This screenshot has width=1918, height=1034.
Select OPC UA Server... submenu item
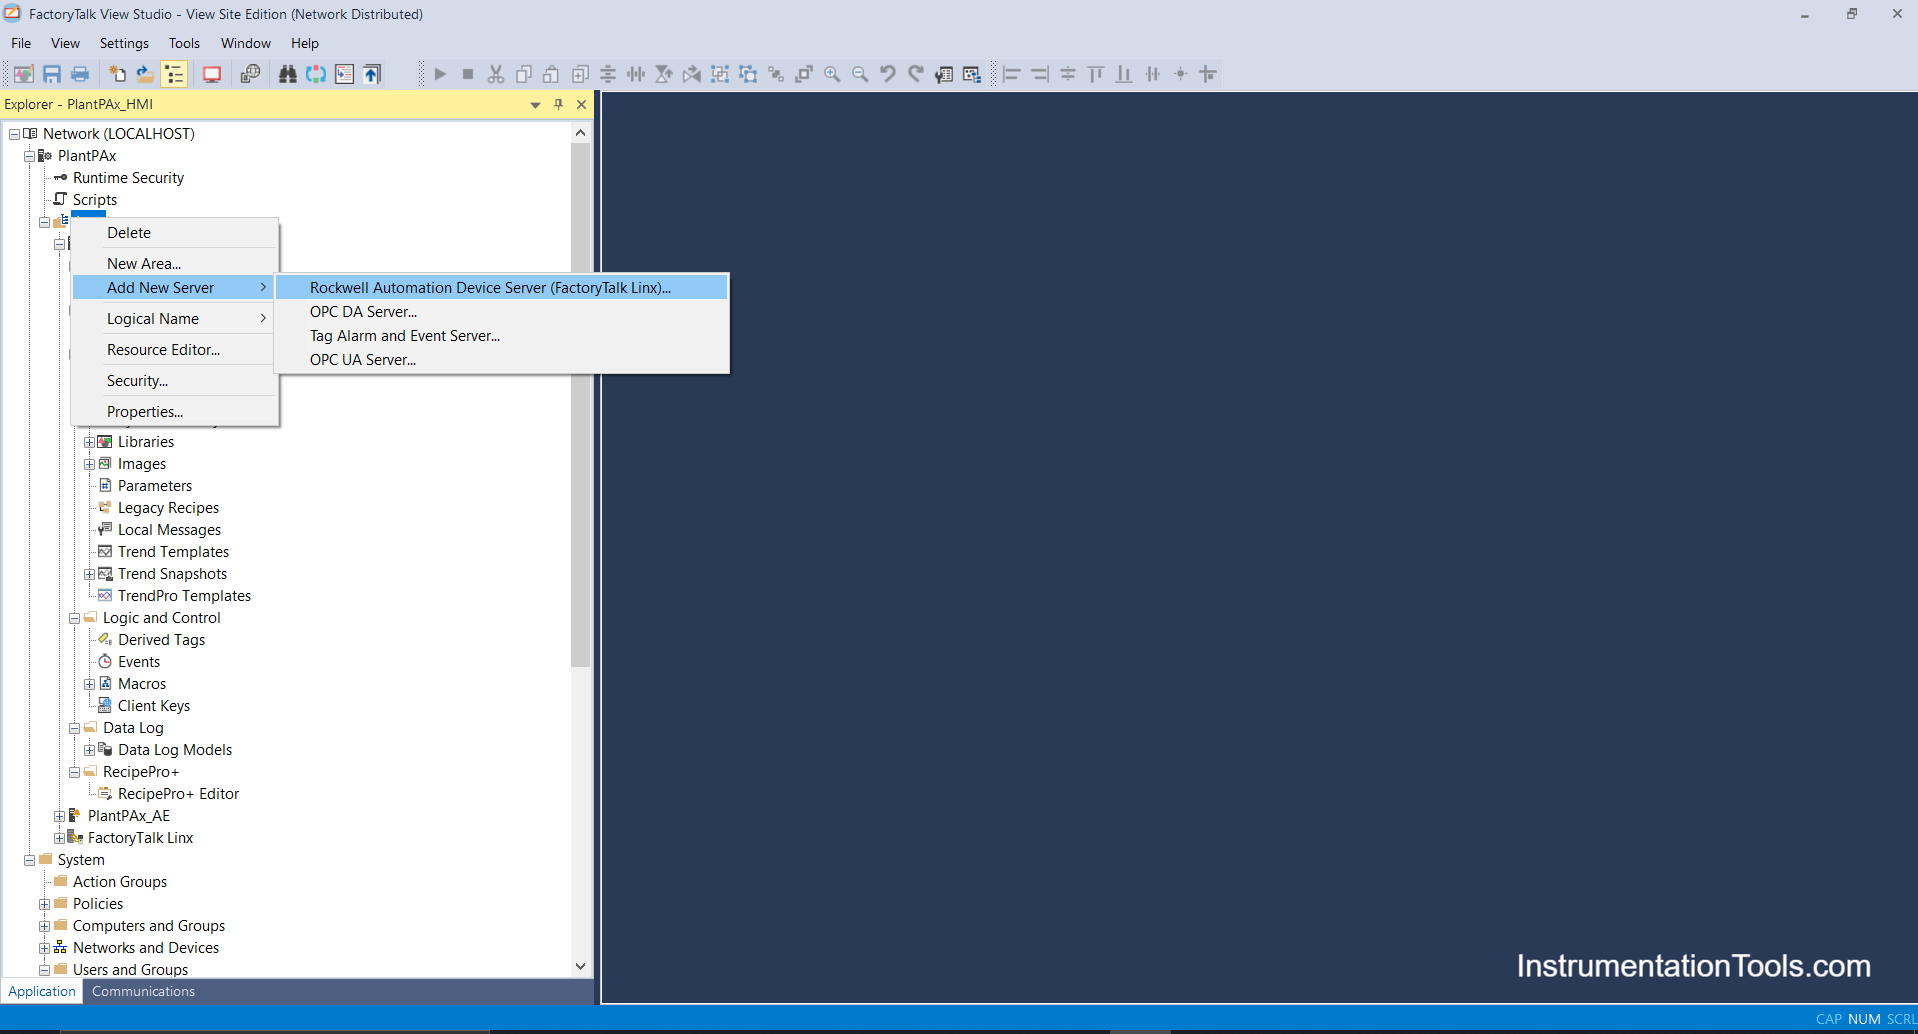pyautogui.click(x=502, y=360)
